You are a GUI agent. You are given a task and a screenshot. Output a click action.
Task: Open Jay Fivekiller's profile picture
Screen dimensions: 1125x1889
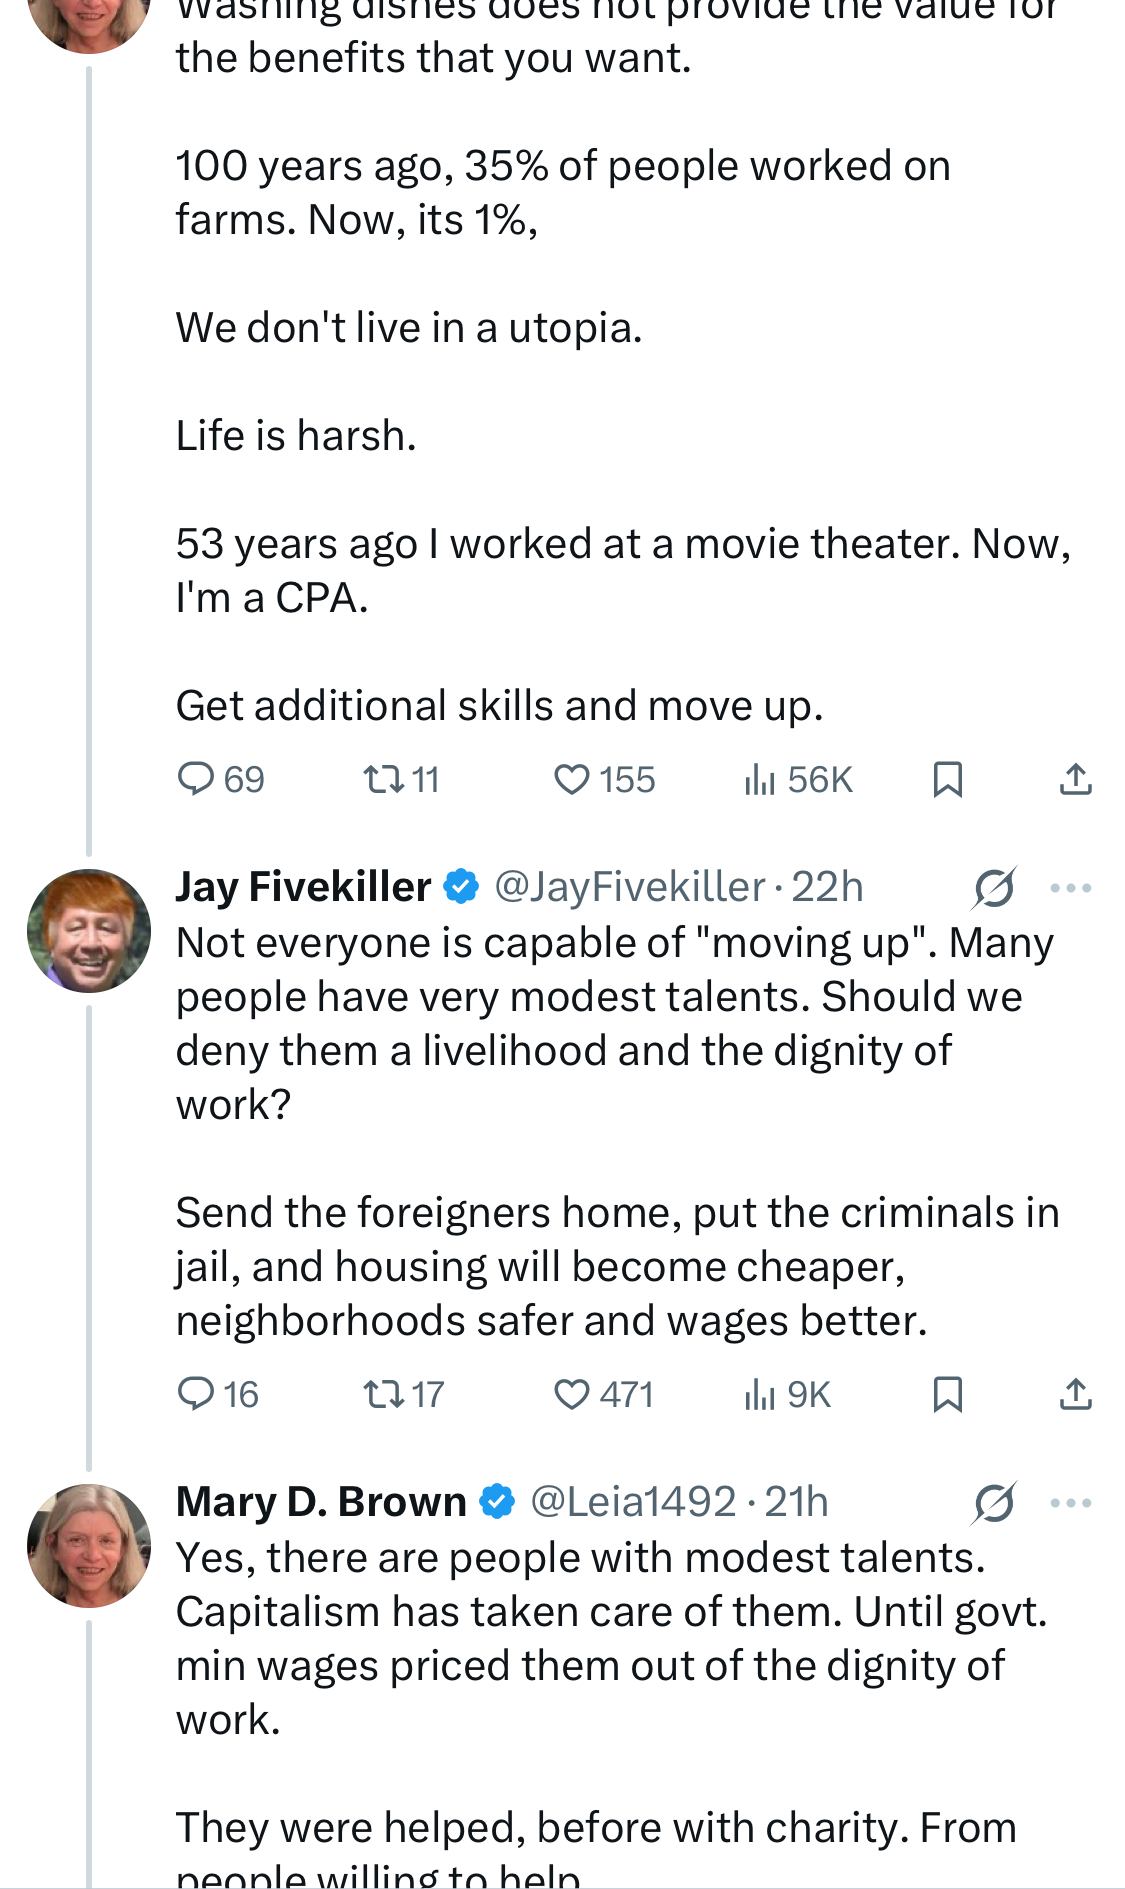(x=89, y=930)
